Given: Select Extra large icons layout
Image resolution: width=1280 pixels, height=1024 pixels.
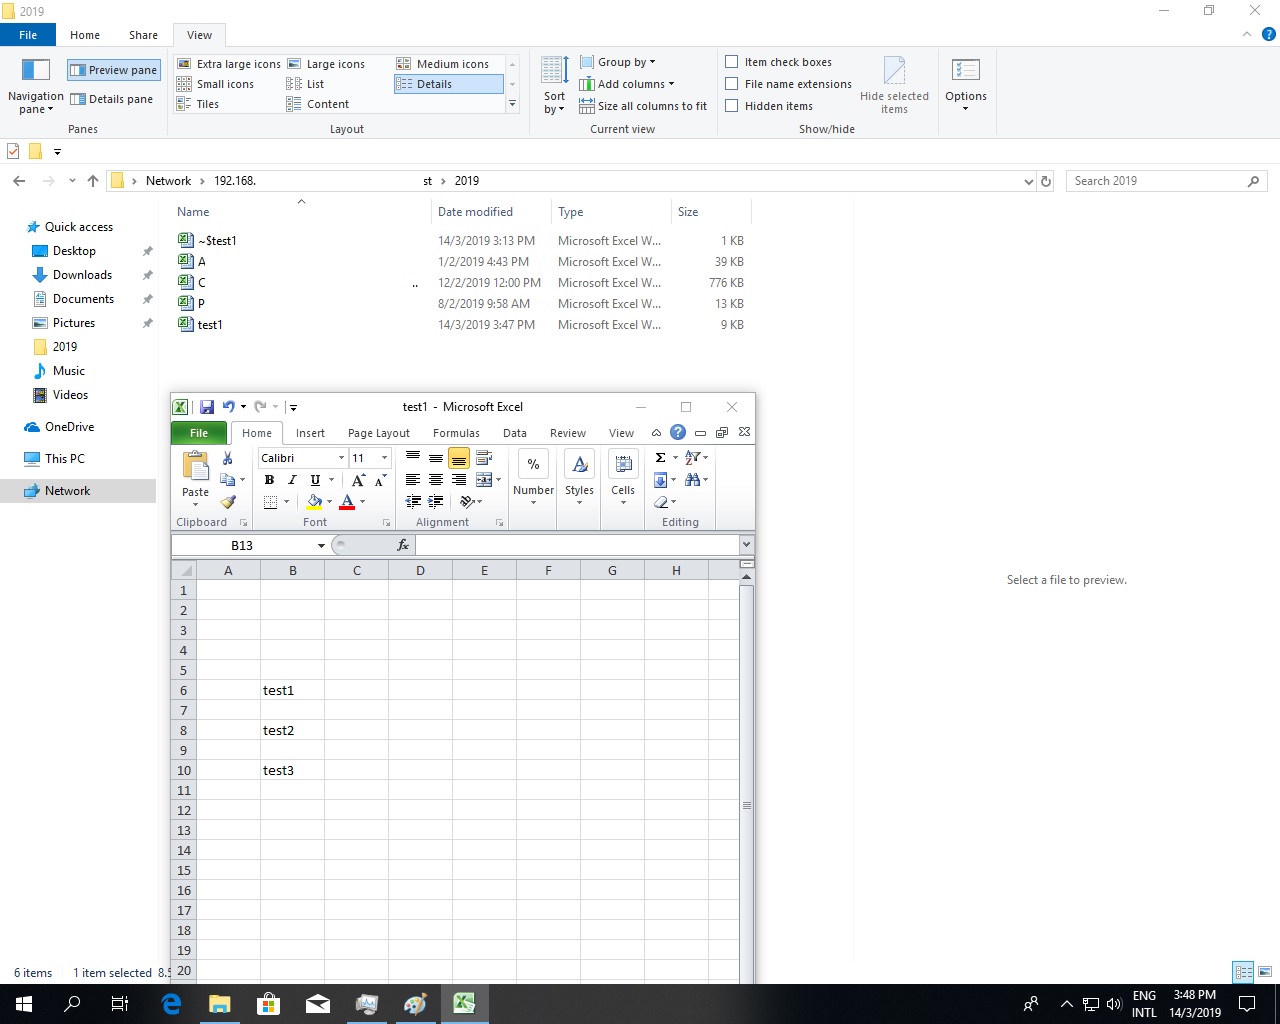Looking at the screenshot, I should pos(229,64).
